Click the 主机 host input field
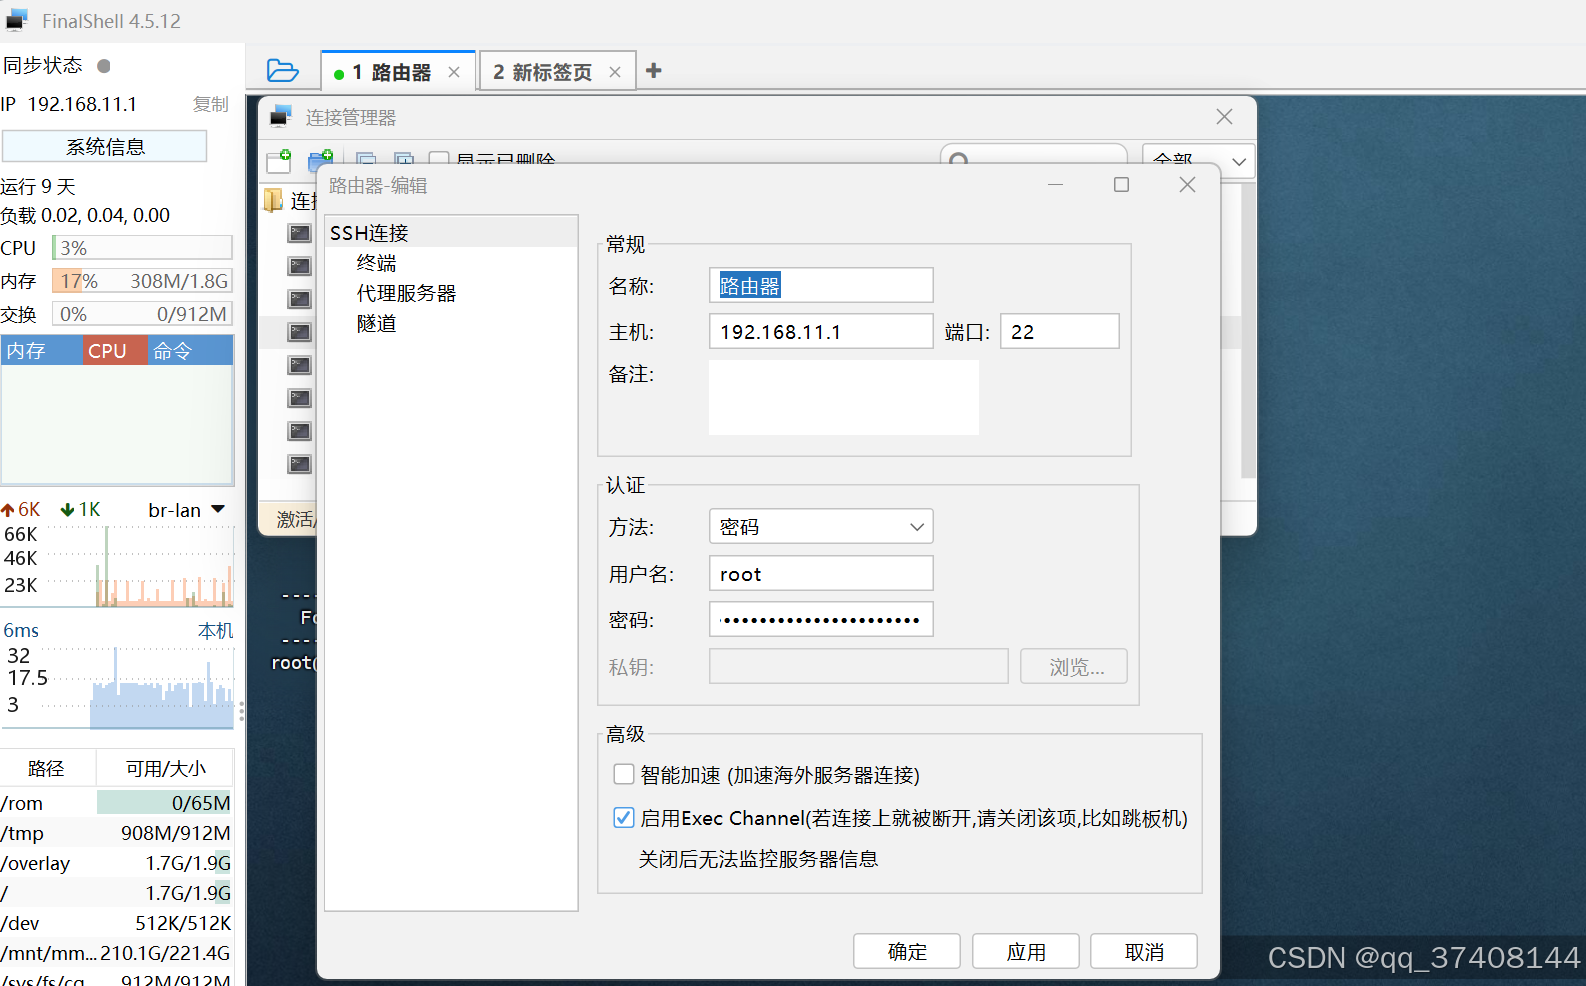This screenshot has height=986, width=1586. pos(821,331)
